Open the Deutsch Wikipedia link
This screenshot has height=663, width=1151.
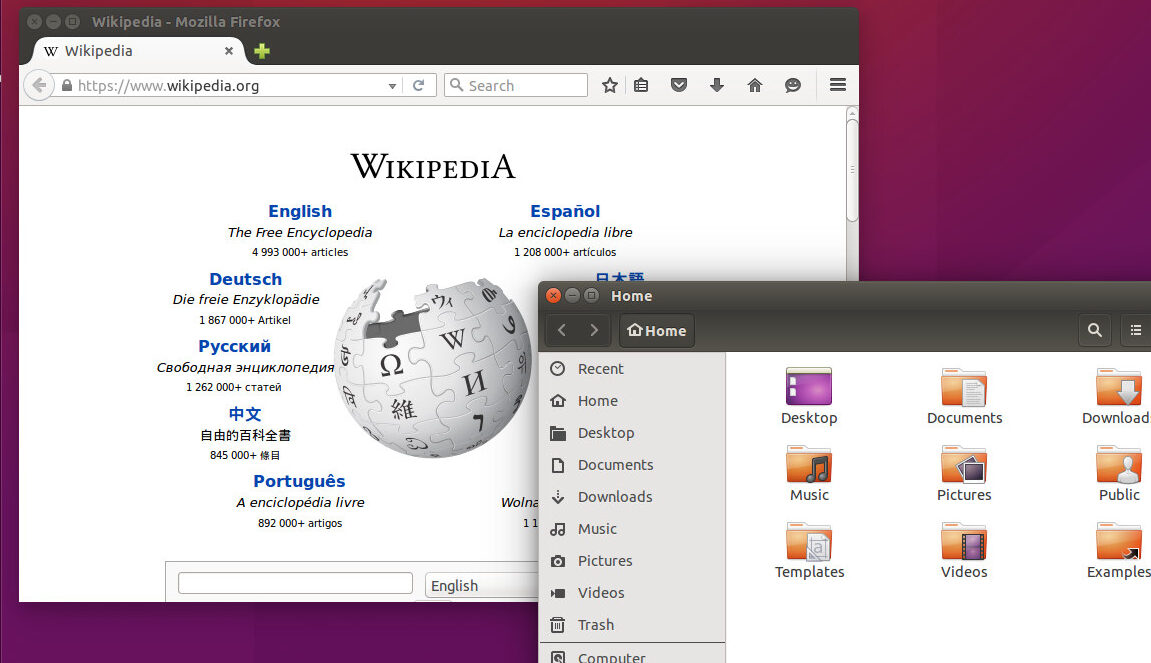point(246,279)
